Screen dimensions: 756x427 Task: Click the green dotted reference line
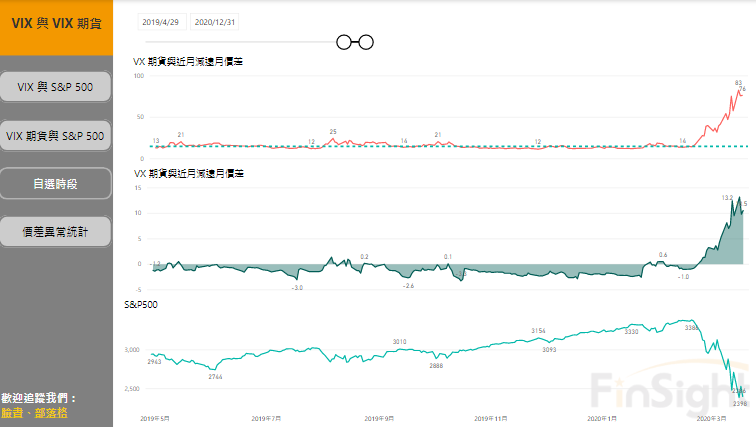click(400, 146)
